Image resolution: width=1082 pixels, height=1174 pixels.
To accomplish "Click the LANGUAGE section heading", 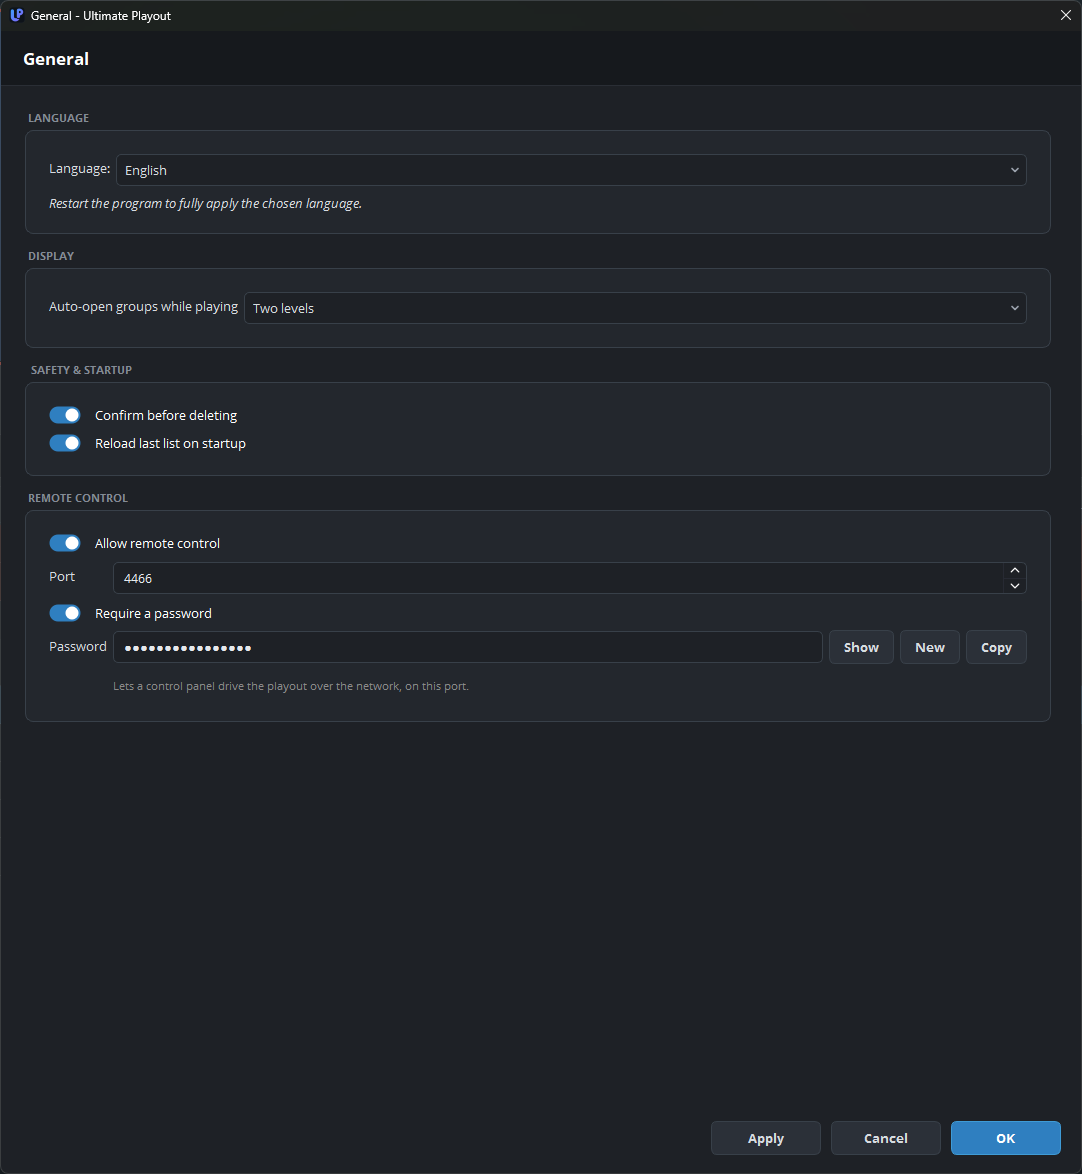I will tap(58, 118).
